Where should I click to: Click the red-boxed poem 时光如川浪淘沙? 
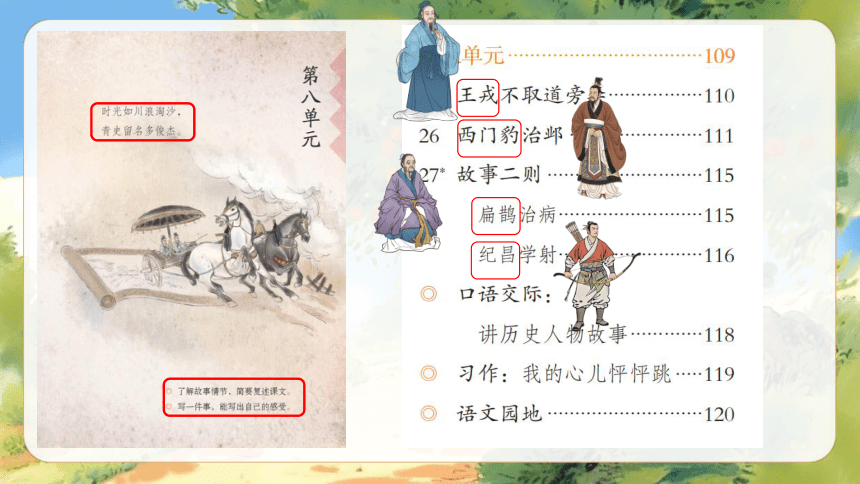pos(143,121)
